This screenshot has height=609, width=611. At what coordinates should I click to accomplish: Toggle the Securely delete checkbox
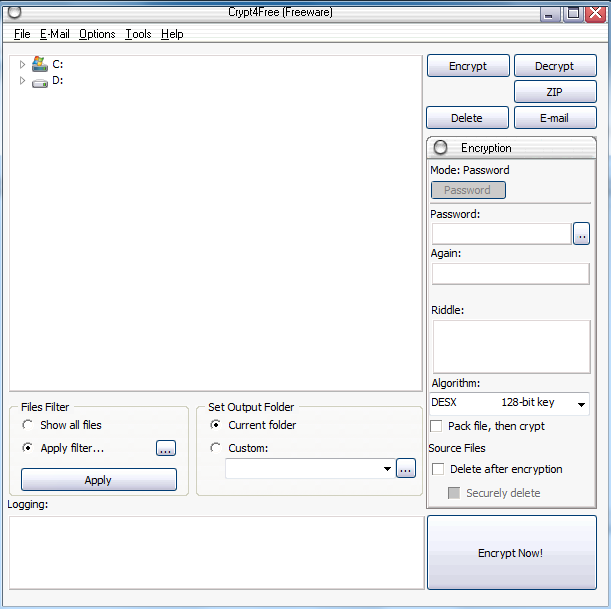tap(454, 493)
